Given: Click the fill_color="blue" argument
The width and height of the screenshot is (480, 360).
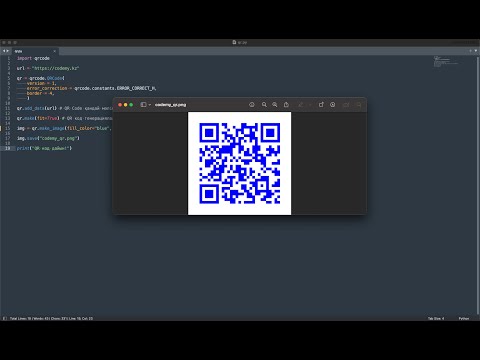Looking at the screenshot, I should [89, 128].
